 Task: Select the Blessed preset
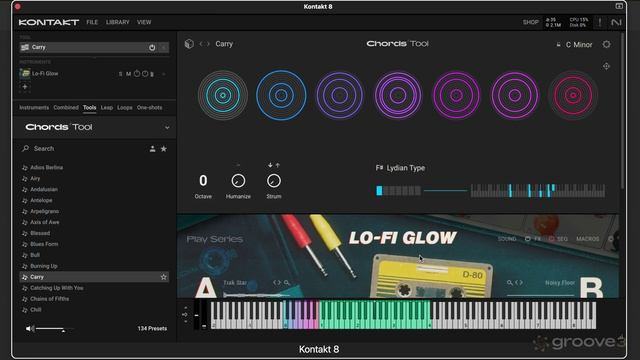(40, 233)
